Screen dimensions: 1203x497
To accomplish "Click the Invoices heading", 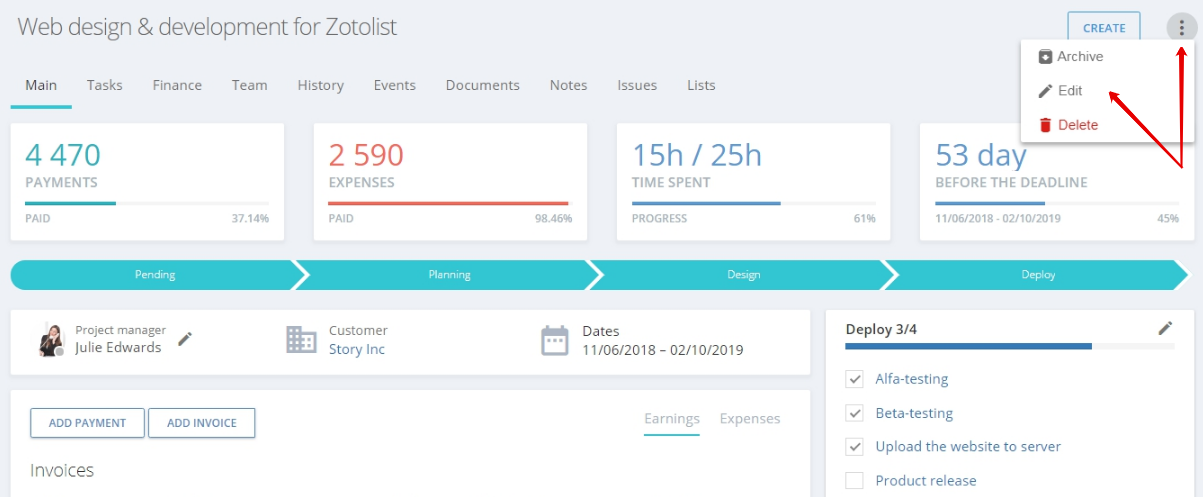I will [x=62, y=470].
